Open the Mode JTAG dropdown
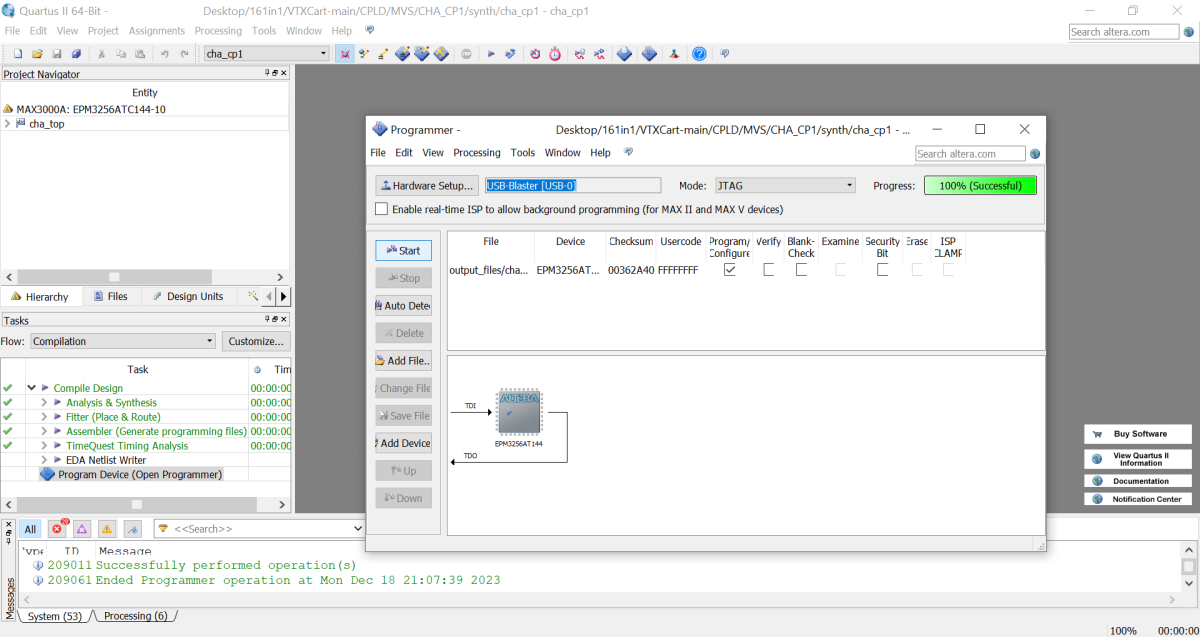Viewport: 1200px width, 637px height. pyautogui.click(x=785, y=185)
